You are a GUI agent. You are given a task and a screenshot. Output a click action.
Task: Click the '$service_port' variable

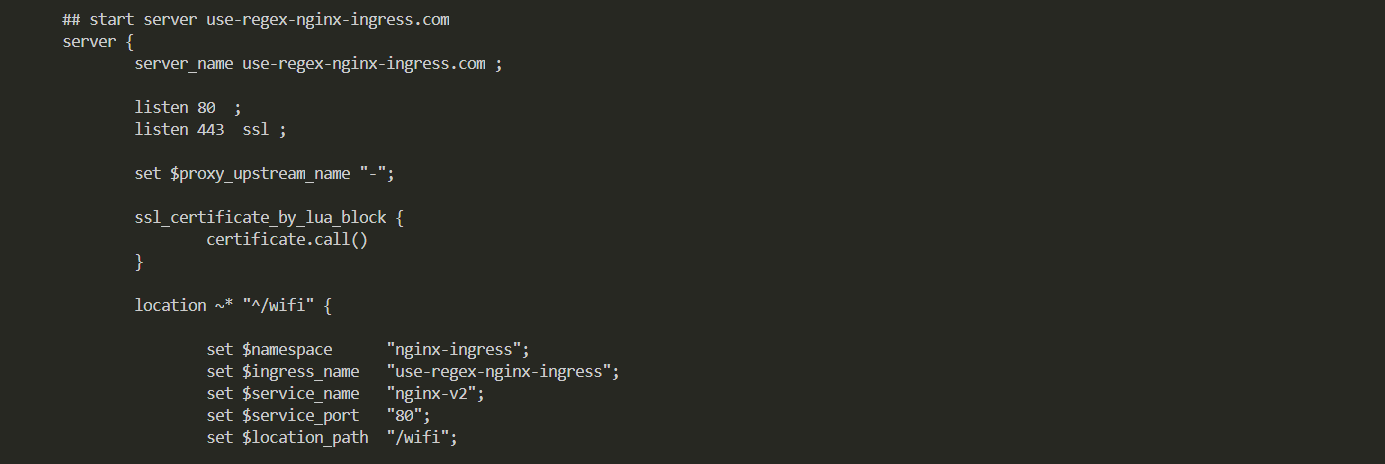pyautogui.click(x=300, y=415)
